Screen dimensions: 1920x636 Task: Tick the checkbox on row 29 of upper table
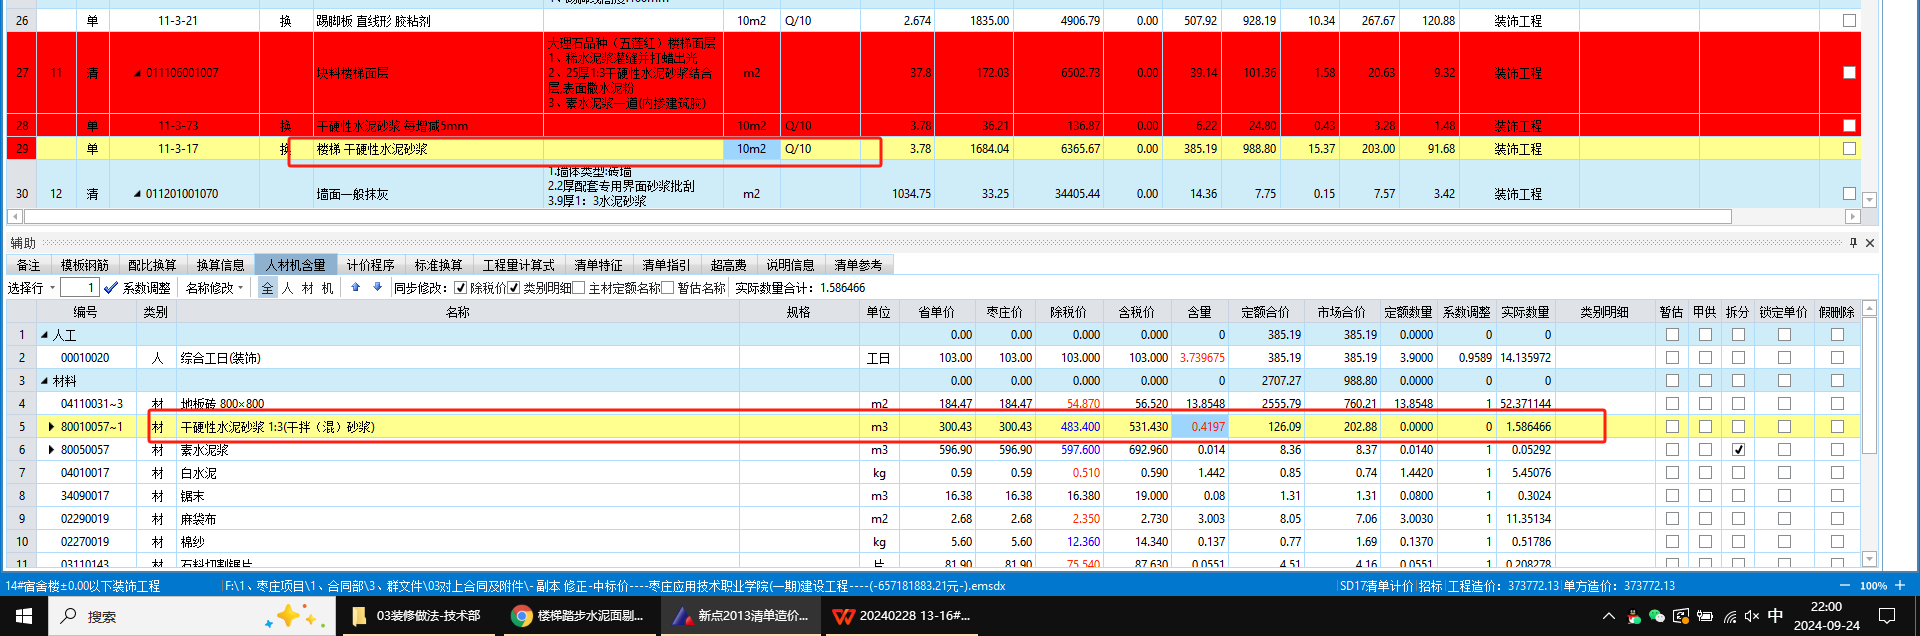1849,149
